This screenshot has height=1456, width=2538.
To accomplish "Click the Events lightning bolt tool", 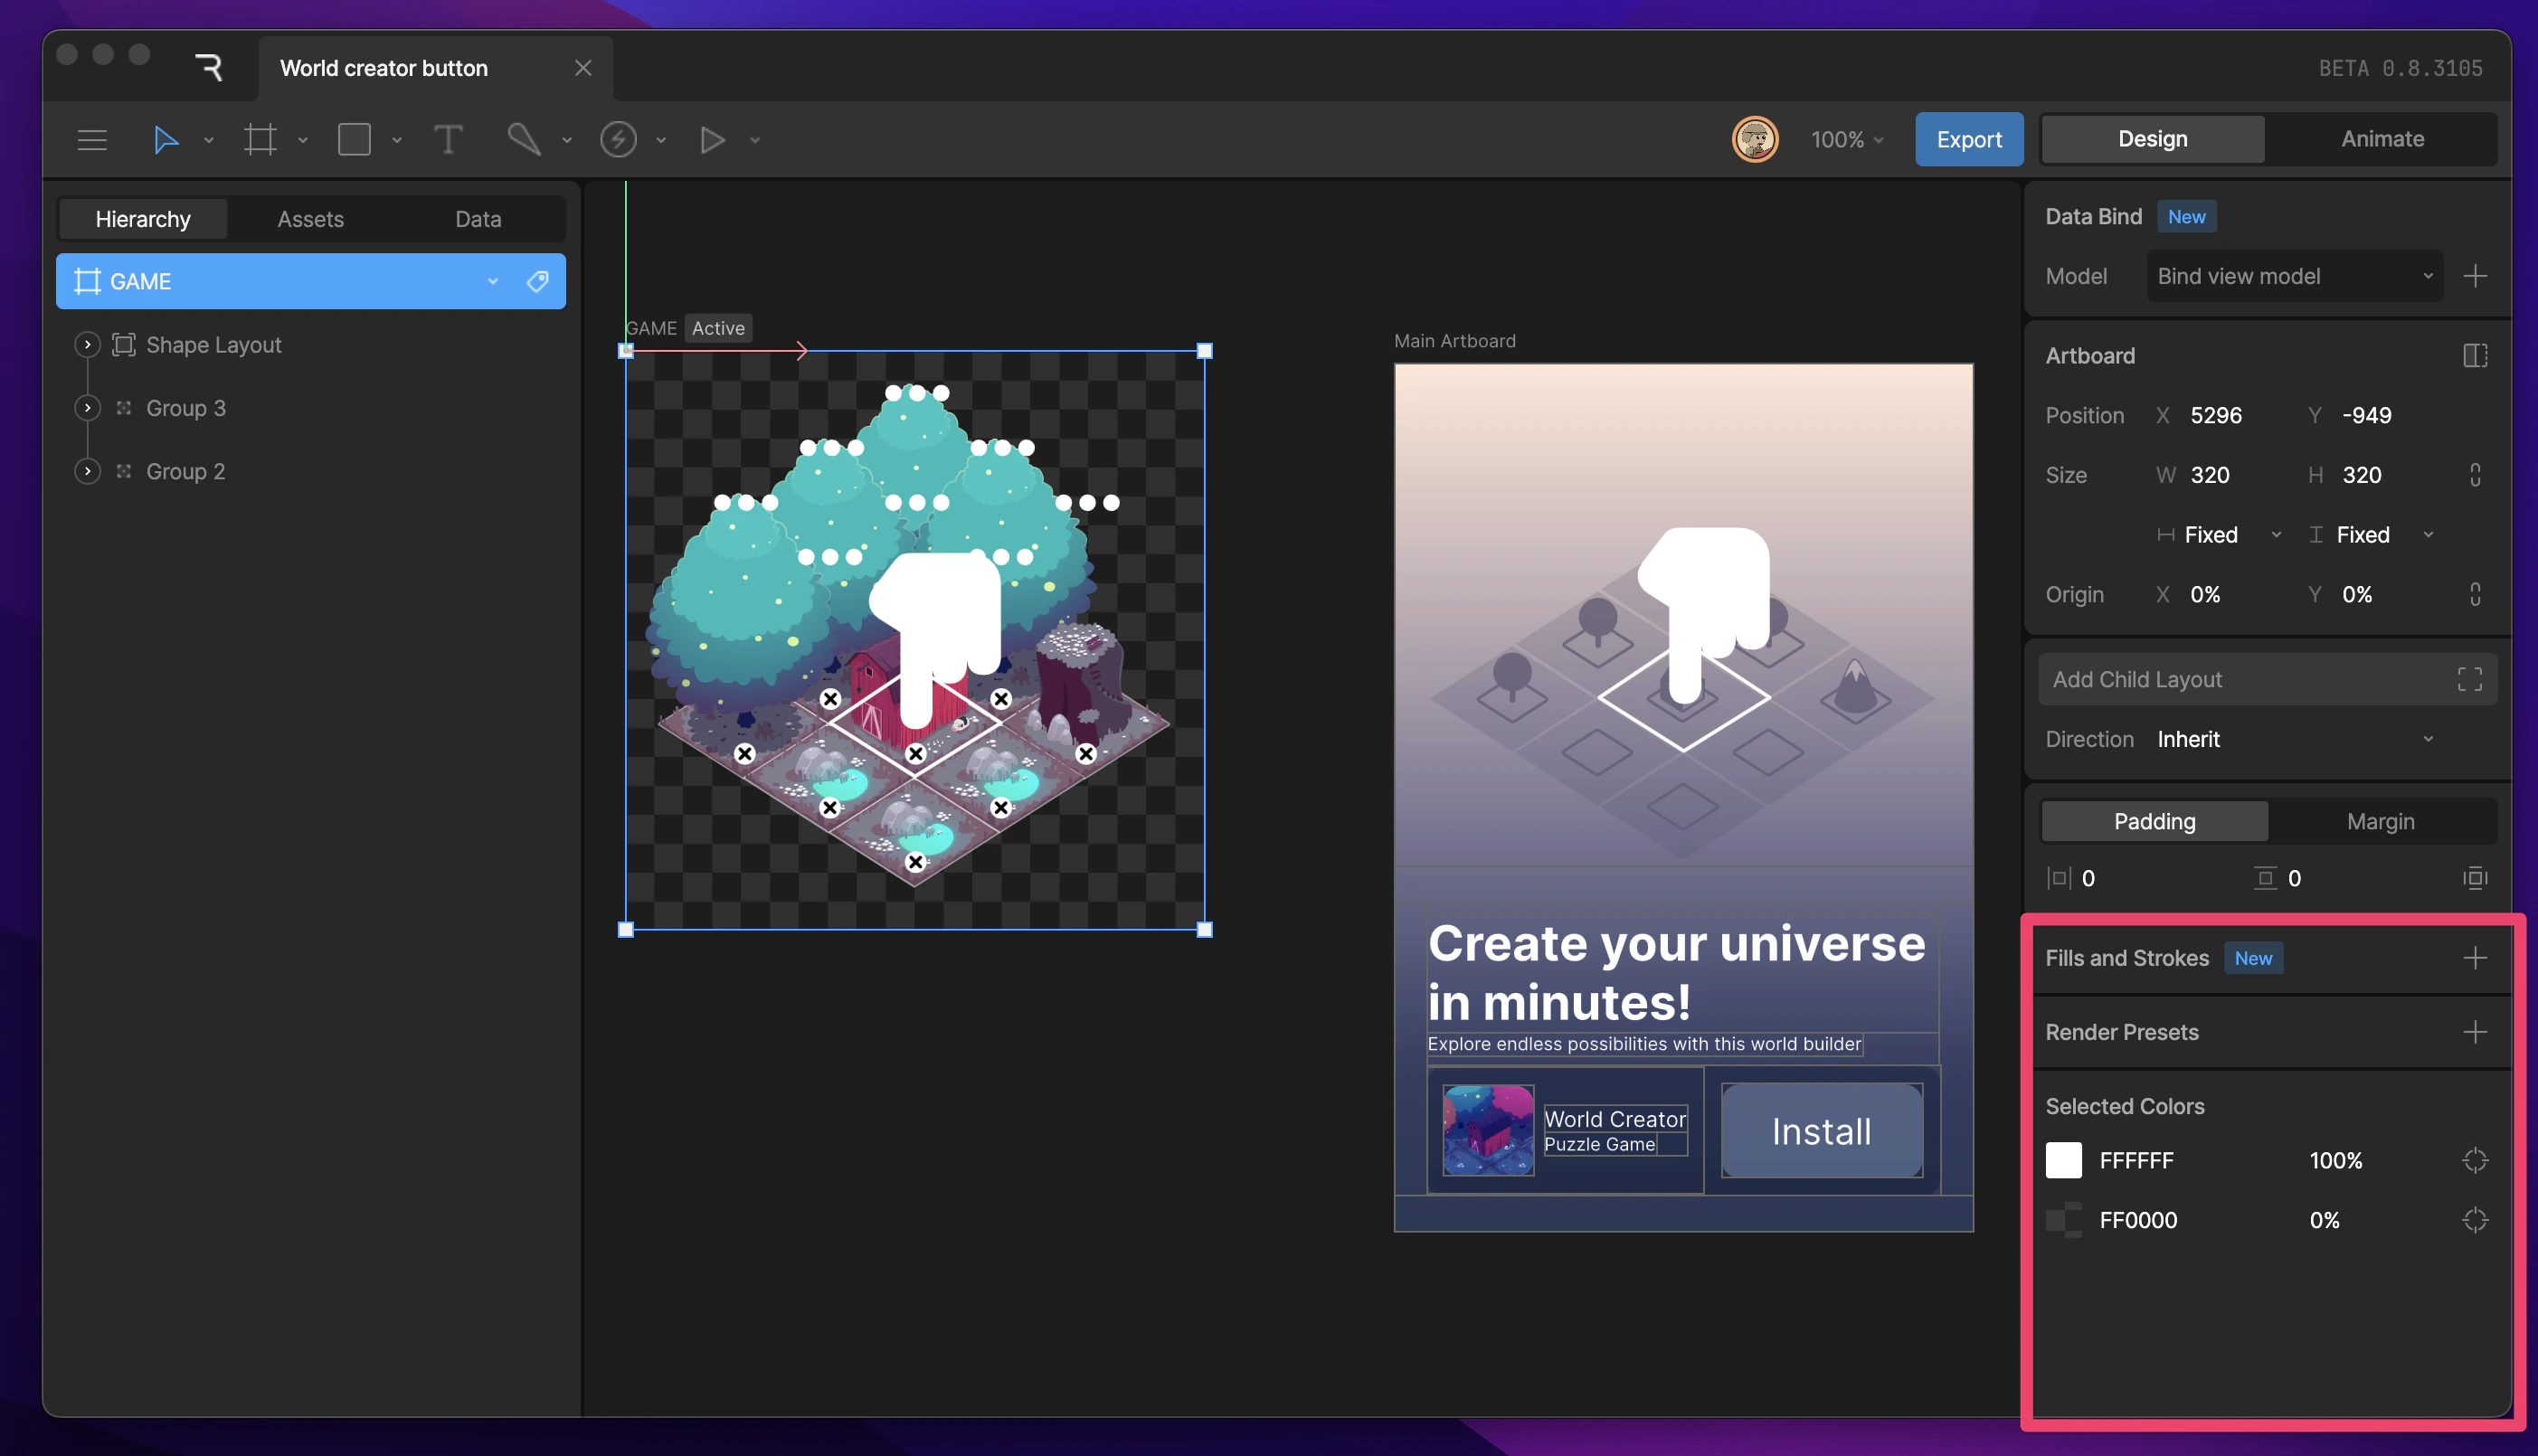I will (618, 140).
